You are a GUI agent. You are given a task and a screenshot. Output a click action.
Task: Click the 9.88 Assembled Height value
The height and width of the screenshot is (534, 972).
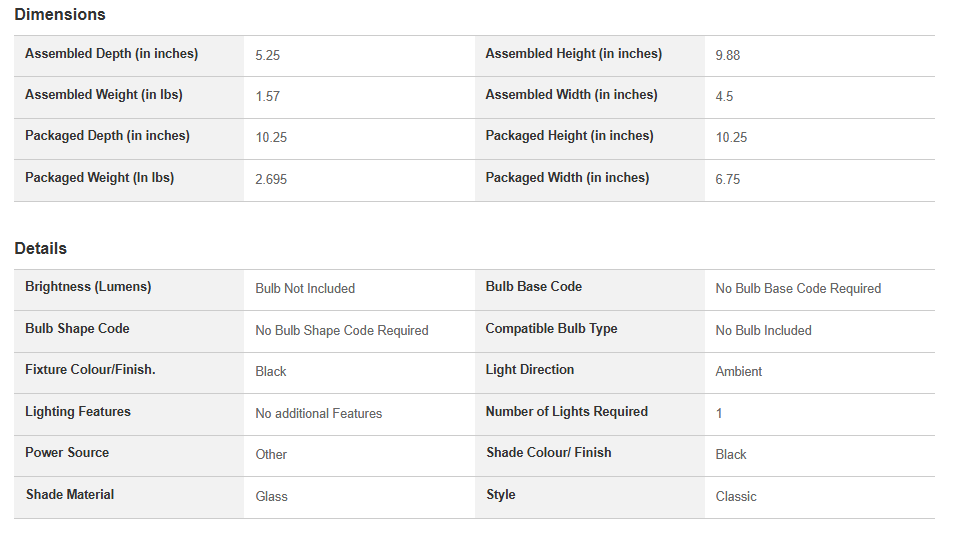click(x=728, y=55)
